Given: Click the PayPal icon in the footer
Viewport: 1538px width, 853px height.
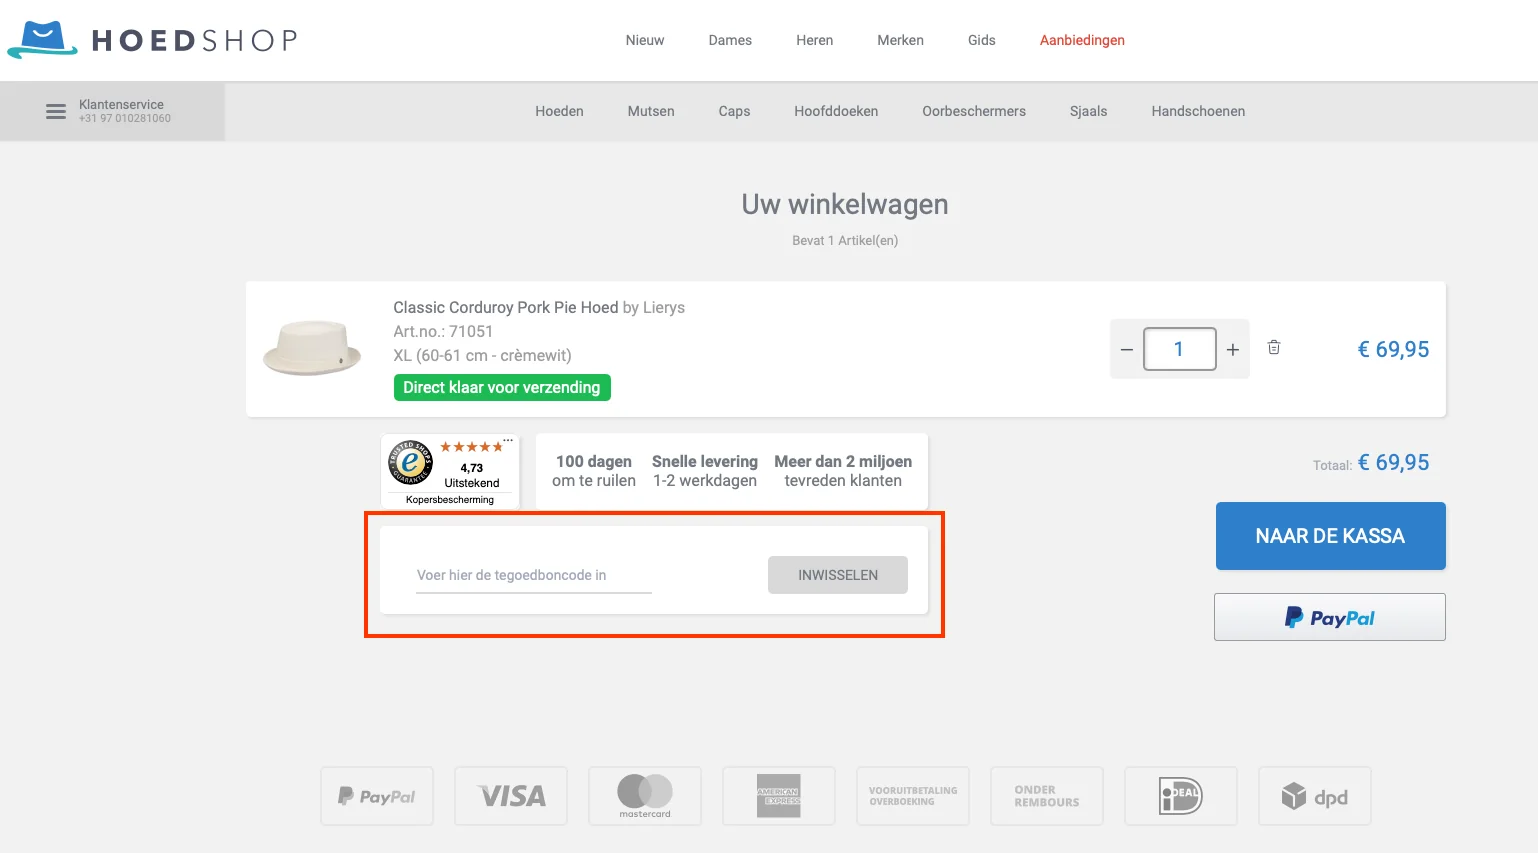Looking at the screenshot, I should point(377,795).
